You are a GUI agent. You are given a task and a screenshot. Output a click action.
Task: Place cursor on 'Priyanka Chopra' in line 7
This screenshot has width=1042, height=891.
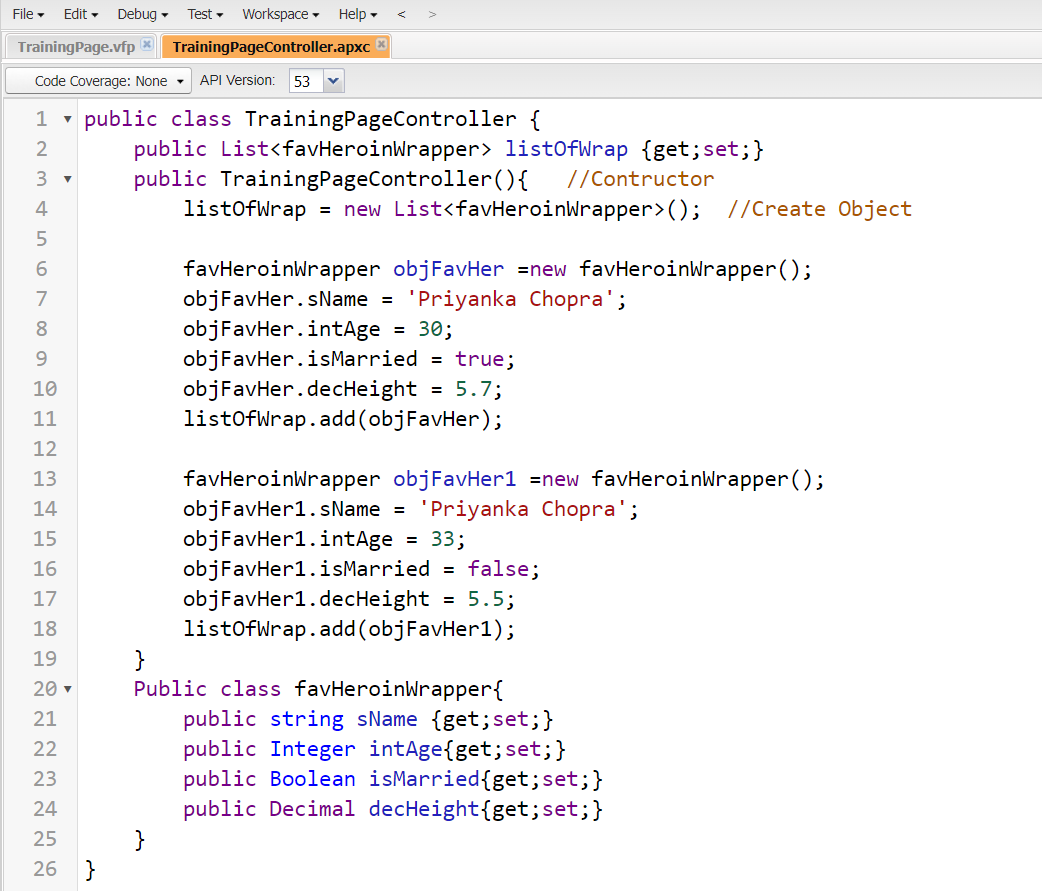(528, 299)
